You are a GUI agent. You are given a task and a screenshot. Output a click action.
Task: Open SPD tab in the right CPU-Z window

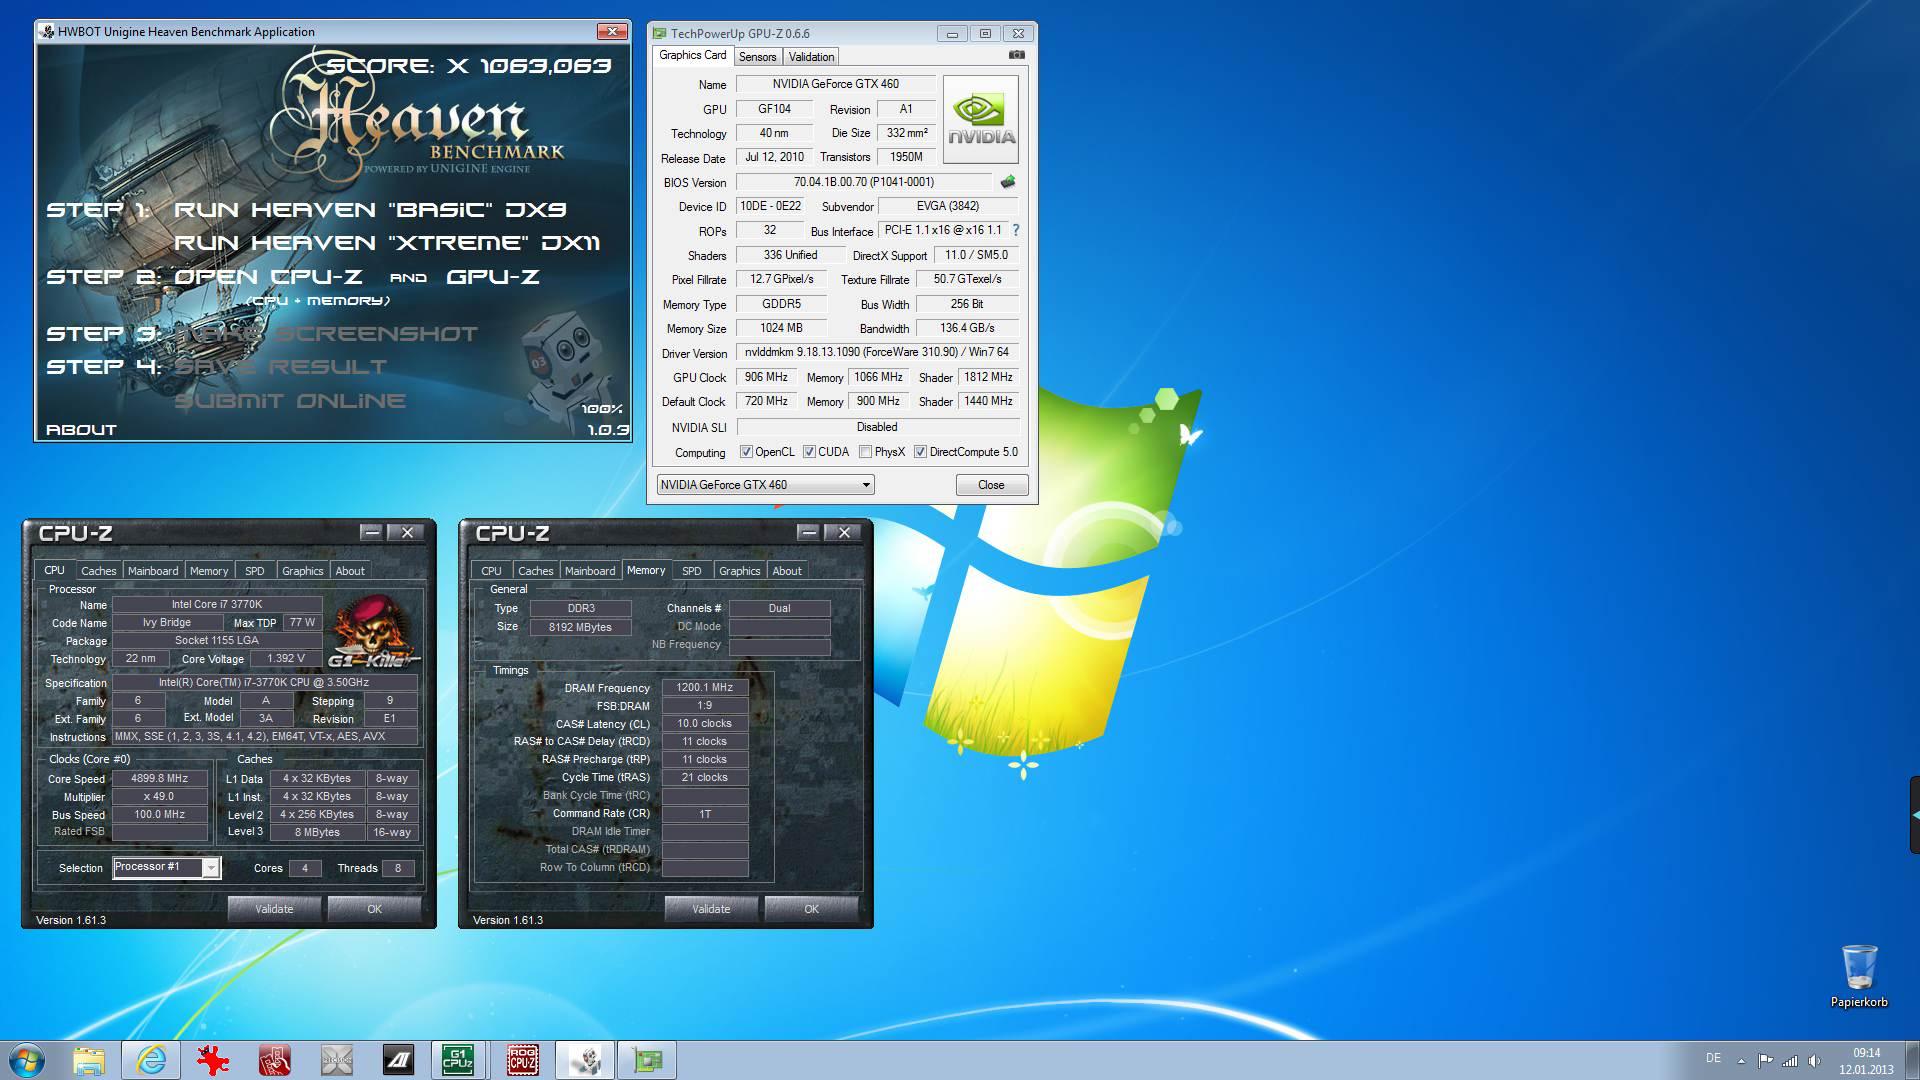point(691,571)
